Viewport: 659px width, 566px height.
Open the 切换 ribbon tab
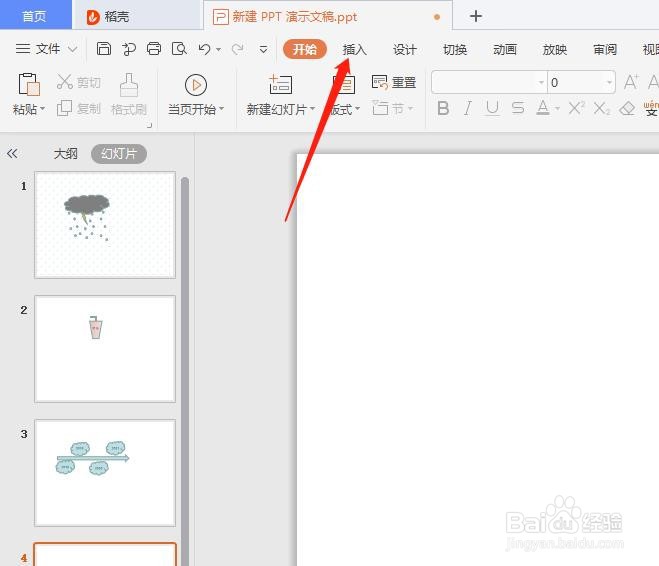[x=455, y=50]
